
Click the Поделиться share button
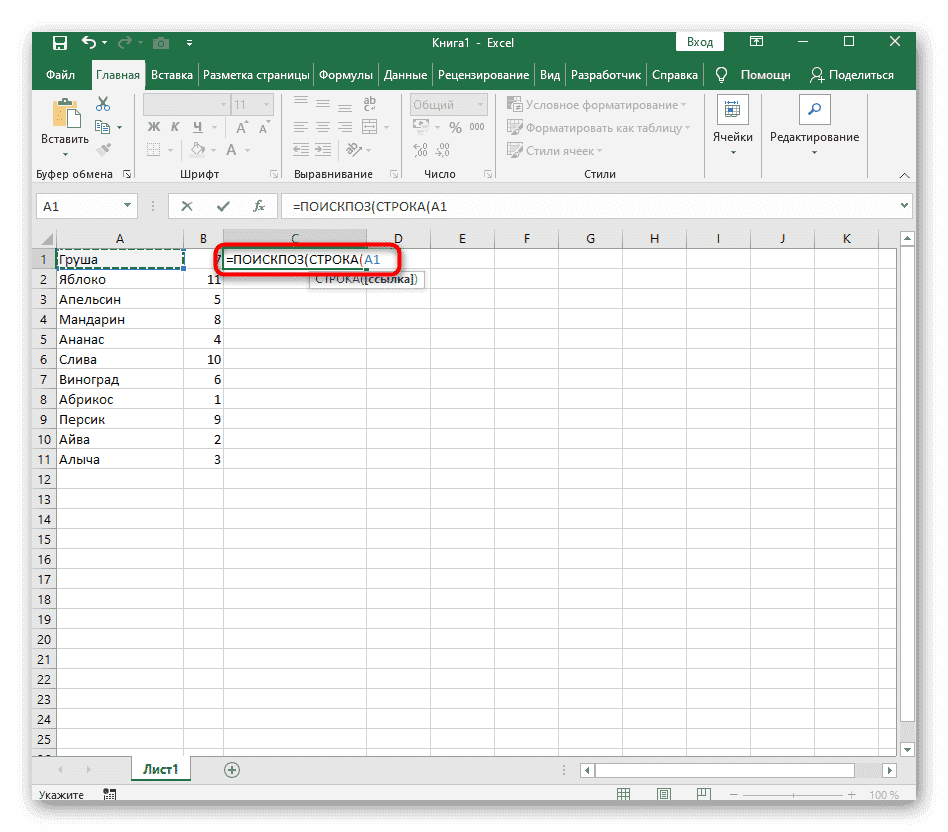851,75
